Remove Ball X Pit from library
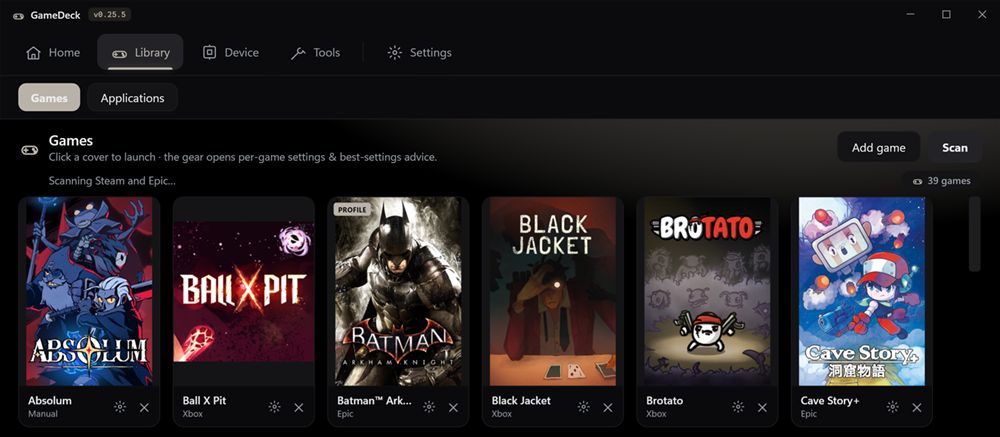Screen dimensions: 1000x437 pos(298,407)
